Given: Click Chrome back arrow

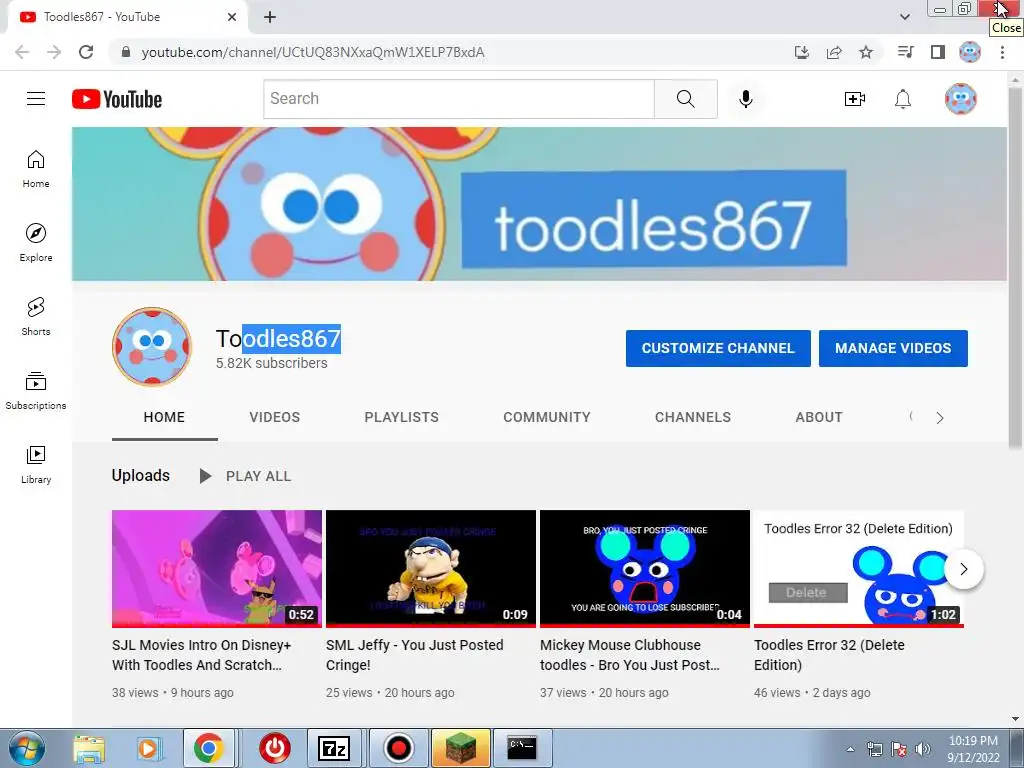Looking at the screenshot, I should click(22, 52).
